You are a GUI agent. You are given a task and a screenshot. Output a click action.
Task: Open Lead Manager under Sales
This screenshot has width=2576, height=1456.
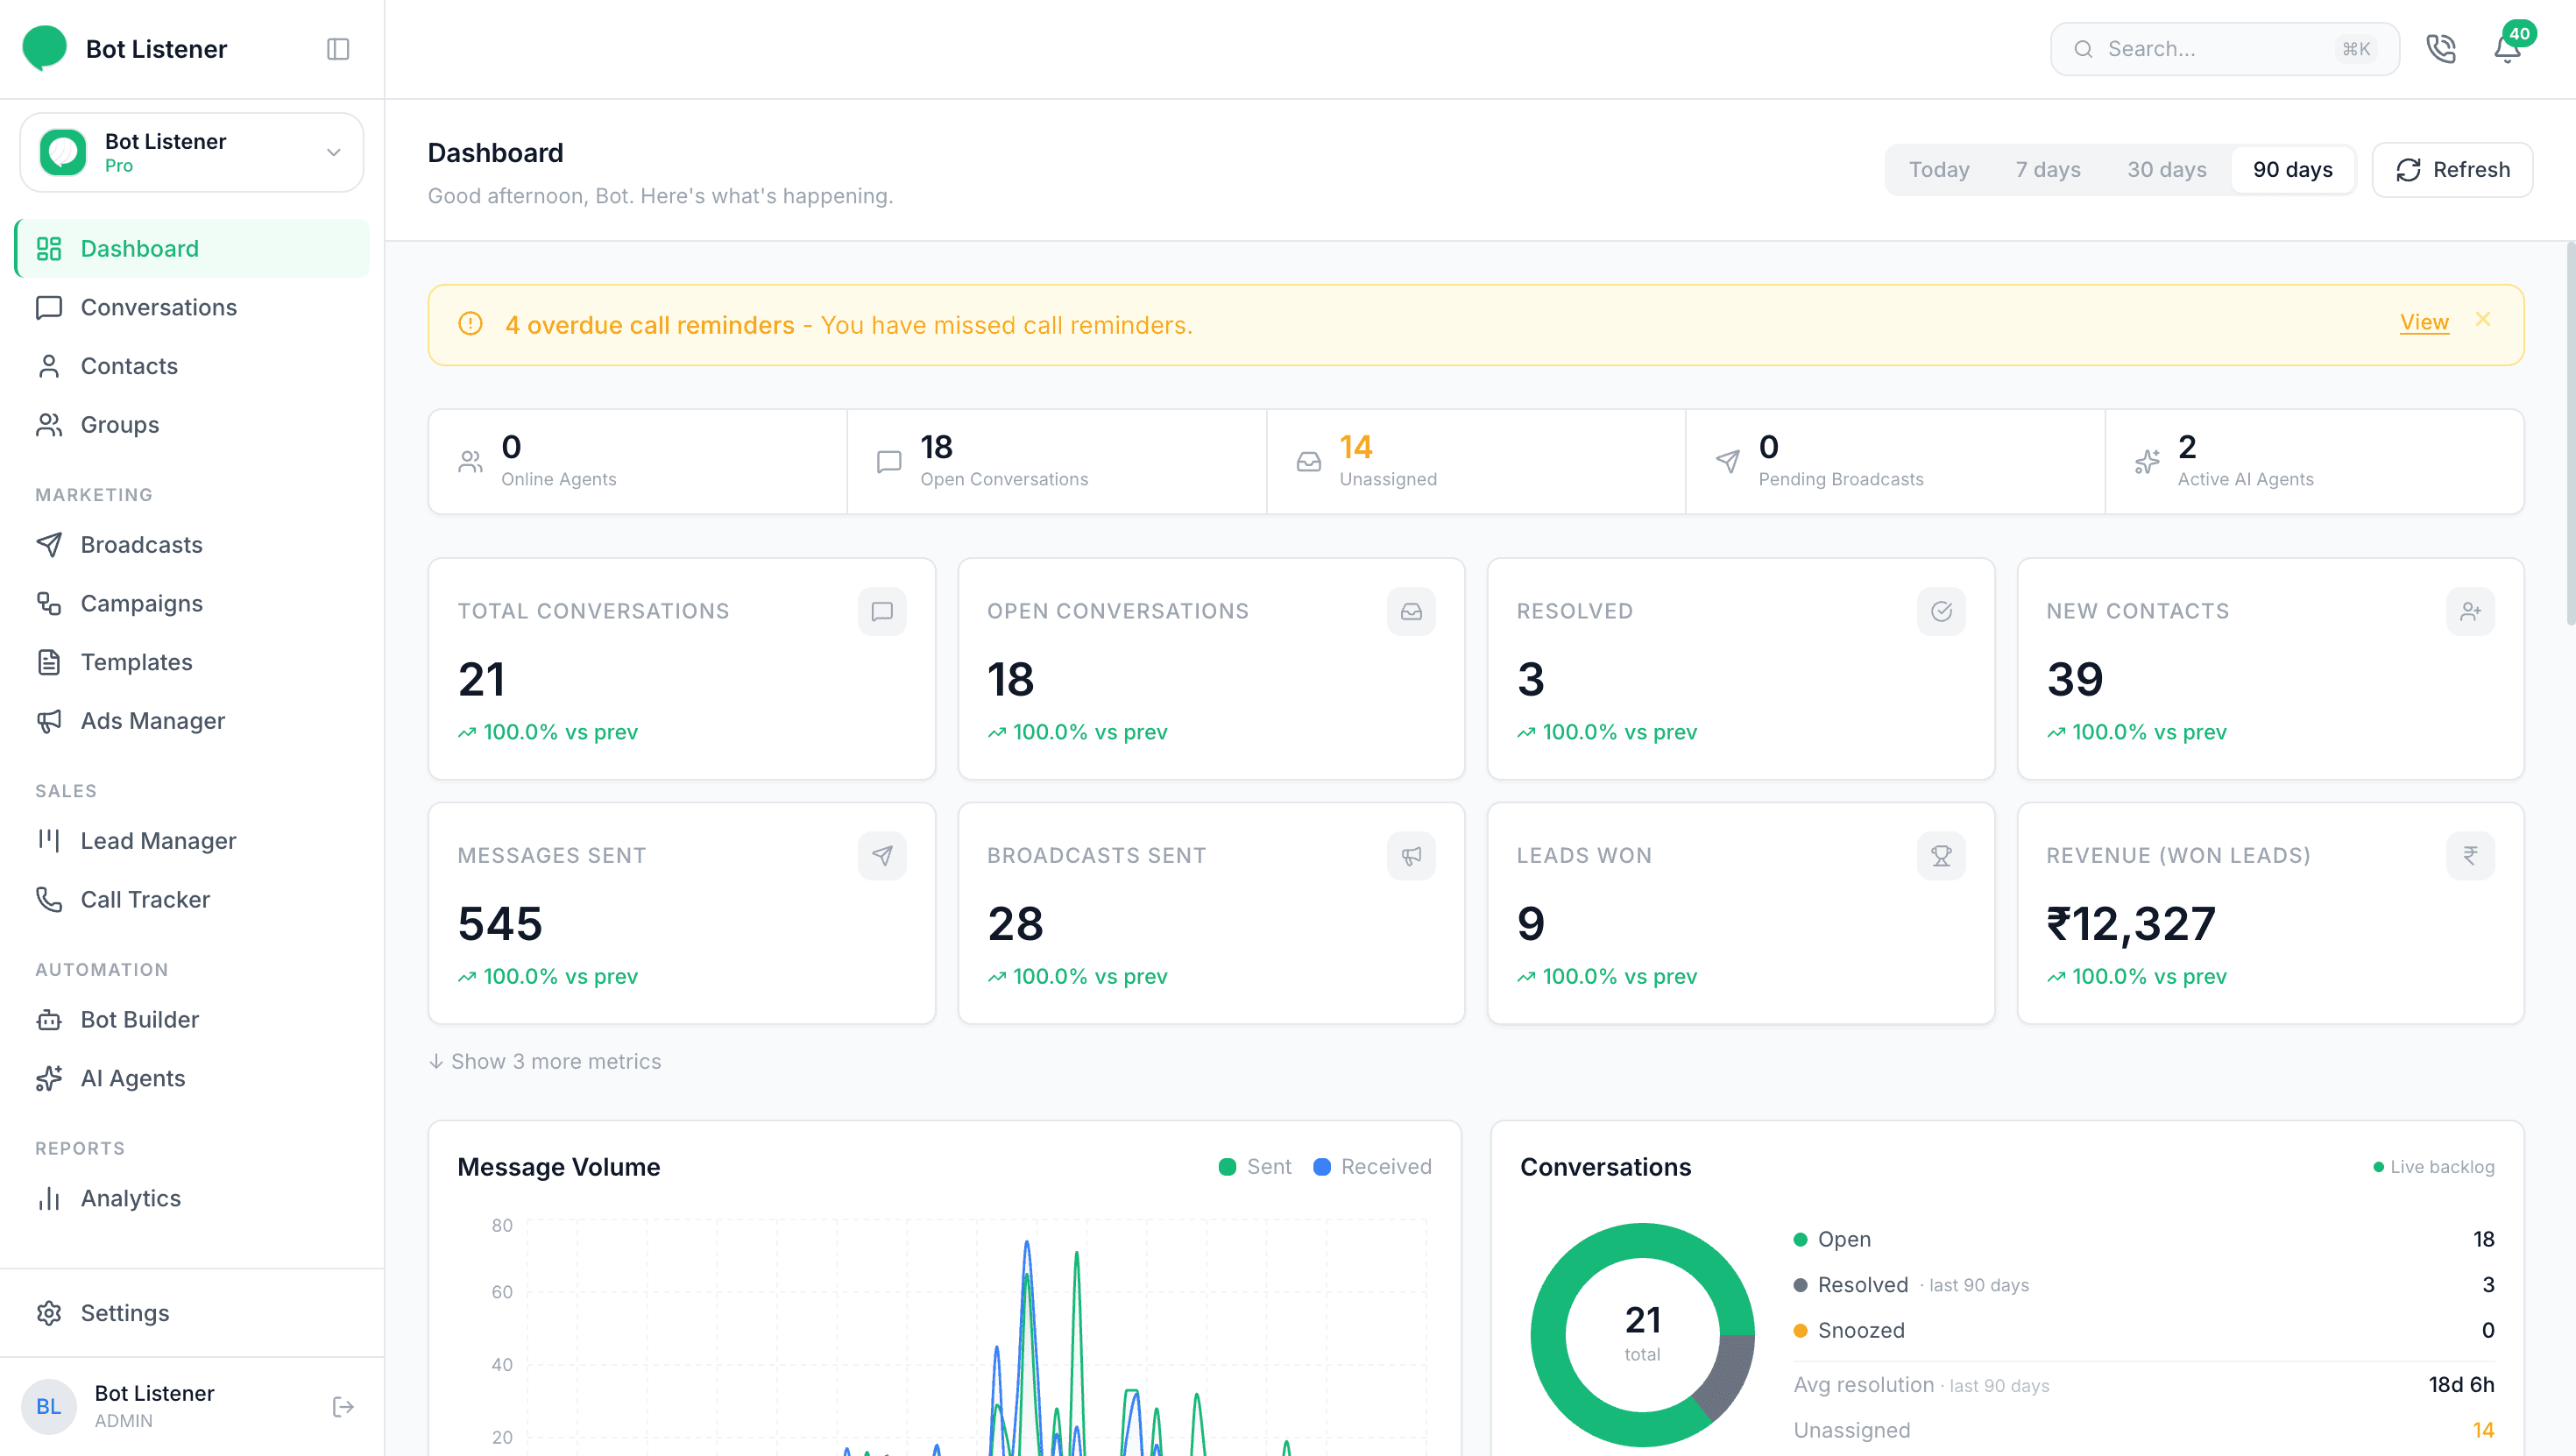(192, 841)
